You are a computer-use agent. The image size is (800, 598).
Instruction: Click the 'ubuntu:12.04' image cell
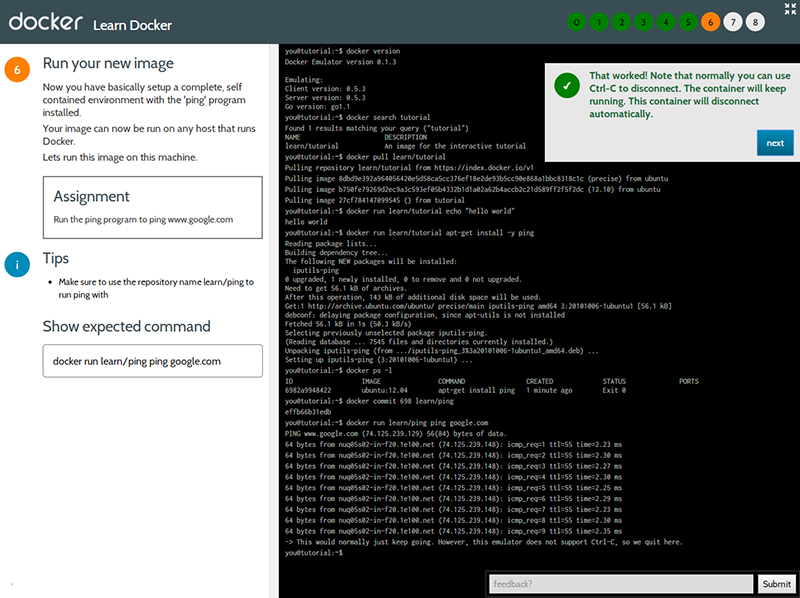pos(384,390)
